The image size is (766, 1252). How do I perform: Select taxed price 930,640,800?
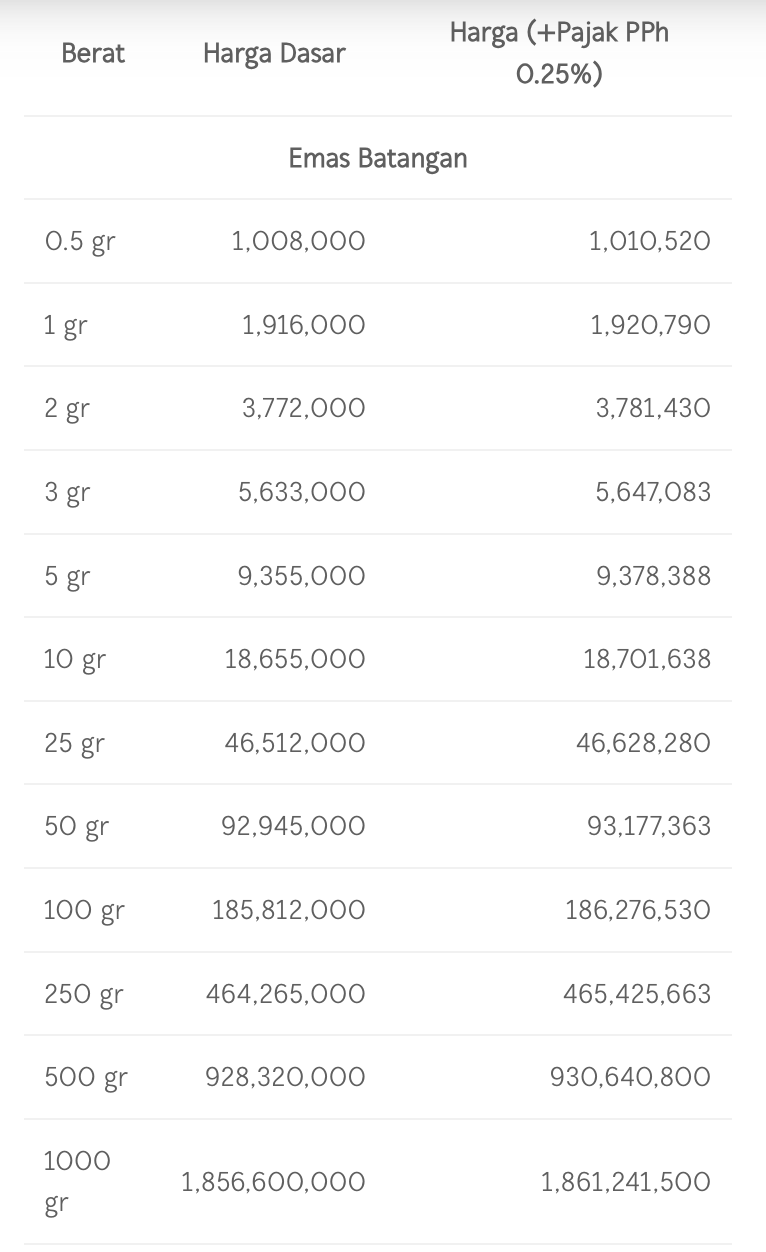click(x=630, y=1077)
